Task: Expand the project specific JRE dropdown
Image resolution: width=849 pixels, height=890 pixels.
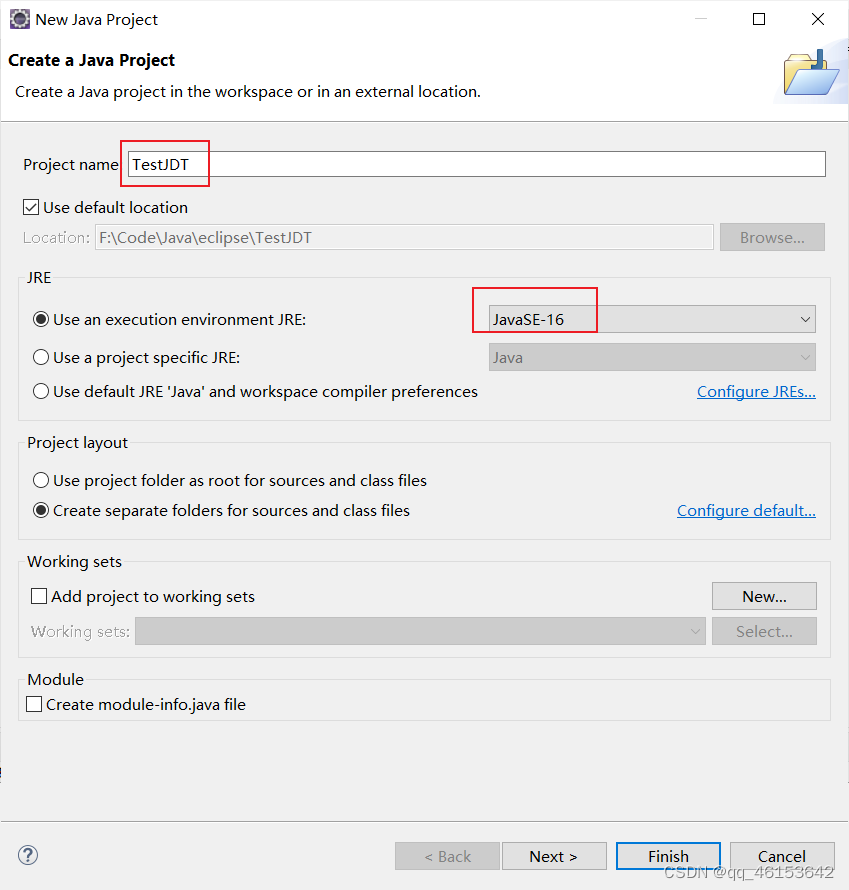Action: click(x=806, y=357)
